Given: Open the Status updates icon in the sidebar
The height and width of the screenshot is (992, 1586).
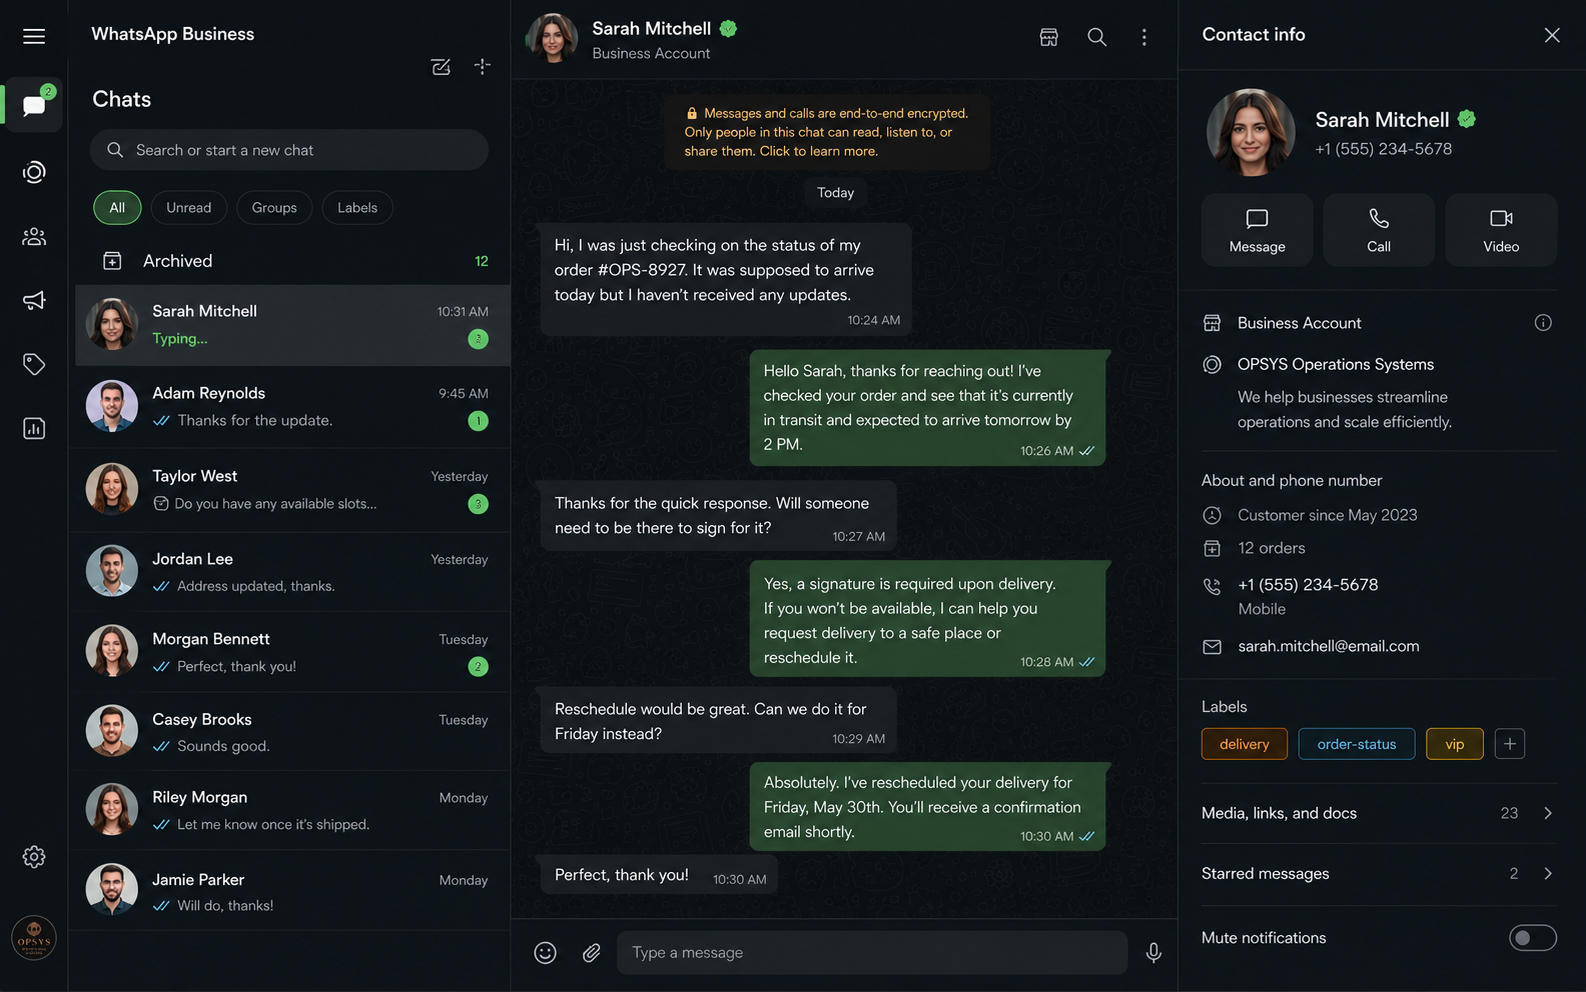Looking at the screenshot, I should click(34, 172).
